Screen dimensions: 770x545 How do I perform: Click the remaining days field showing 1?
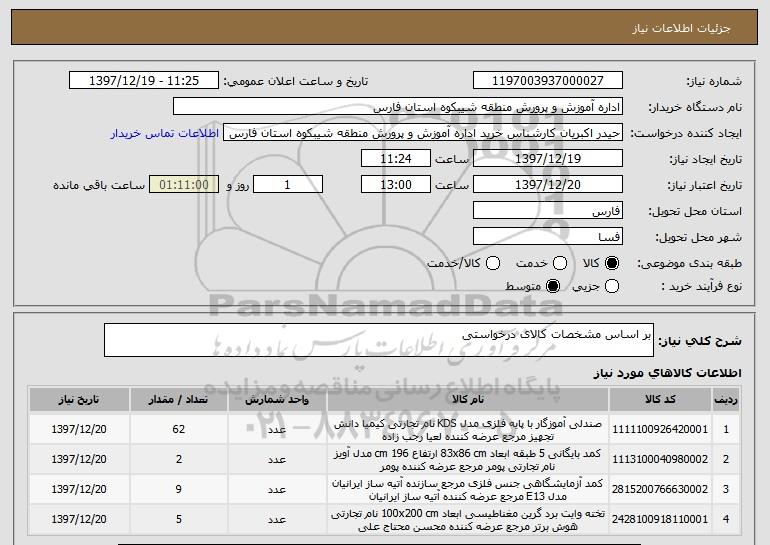[x=288, y=185]
